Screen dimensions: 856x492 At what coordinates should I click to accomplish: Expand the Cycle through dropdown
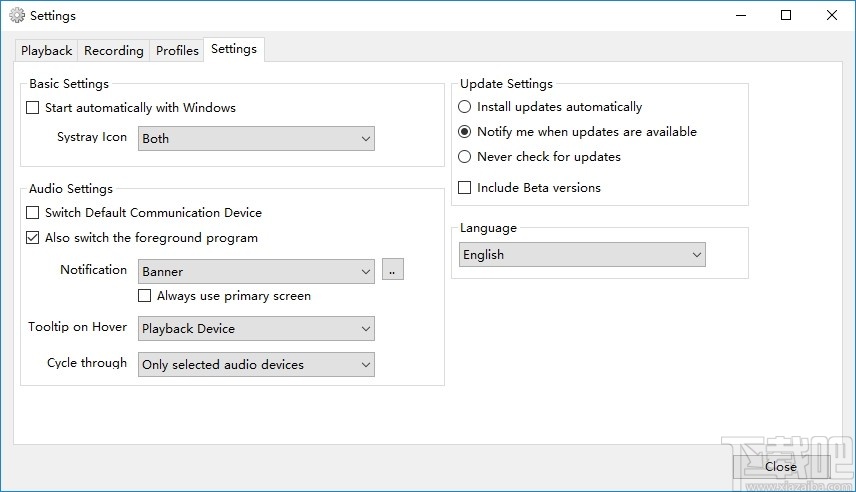coord(256,365)
